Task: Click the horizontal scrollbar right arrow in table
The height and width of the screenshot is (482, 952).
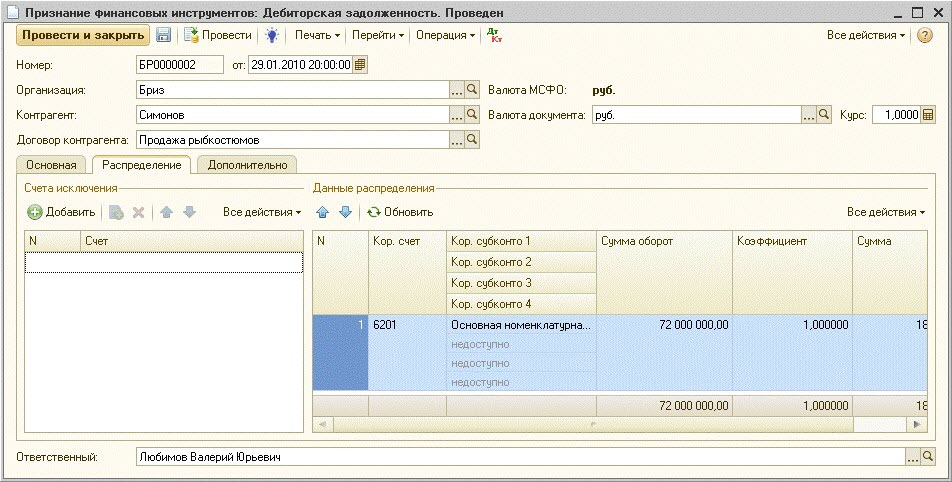Action: pyautogui.click(x=919, y=424)
